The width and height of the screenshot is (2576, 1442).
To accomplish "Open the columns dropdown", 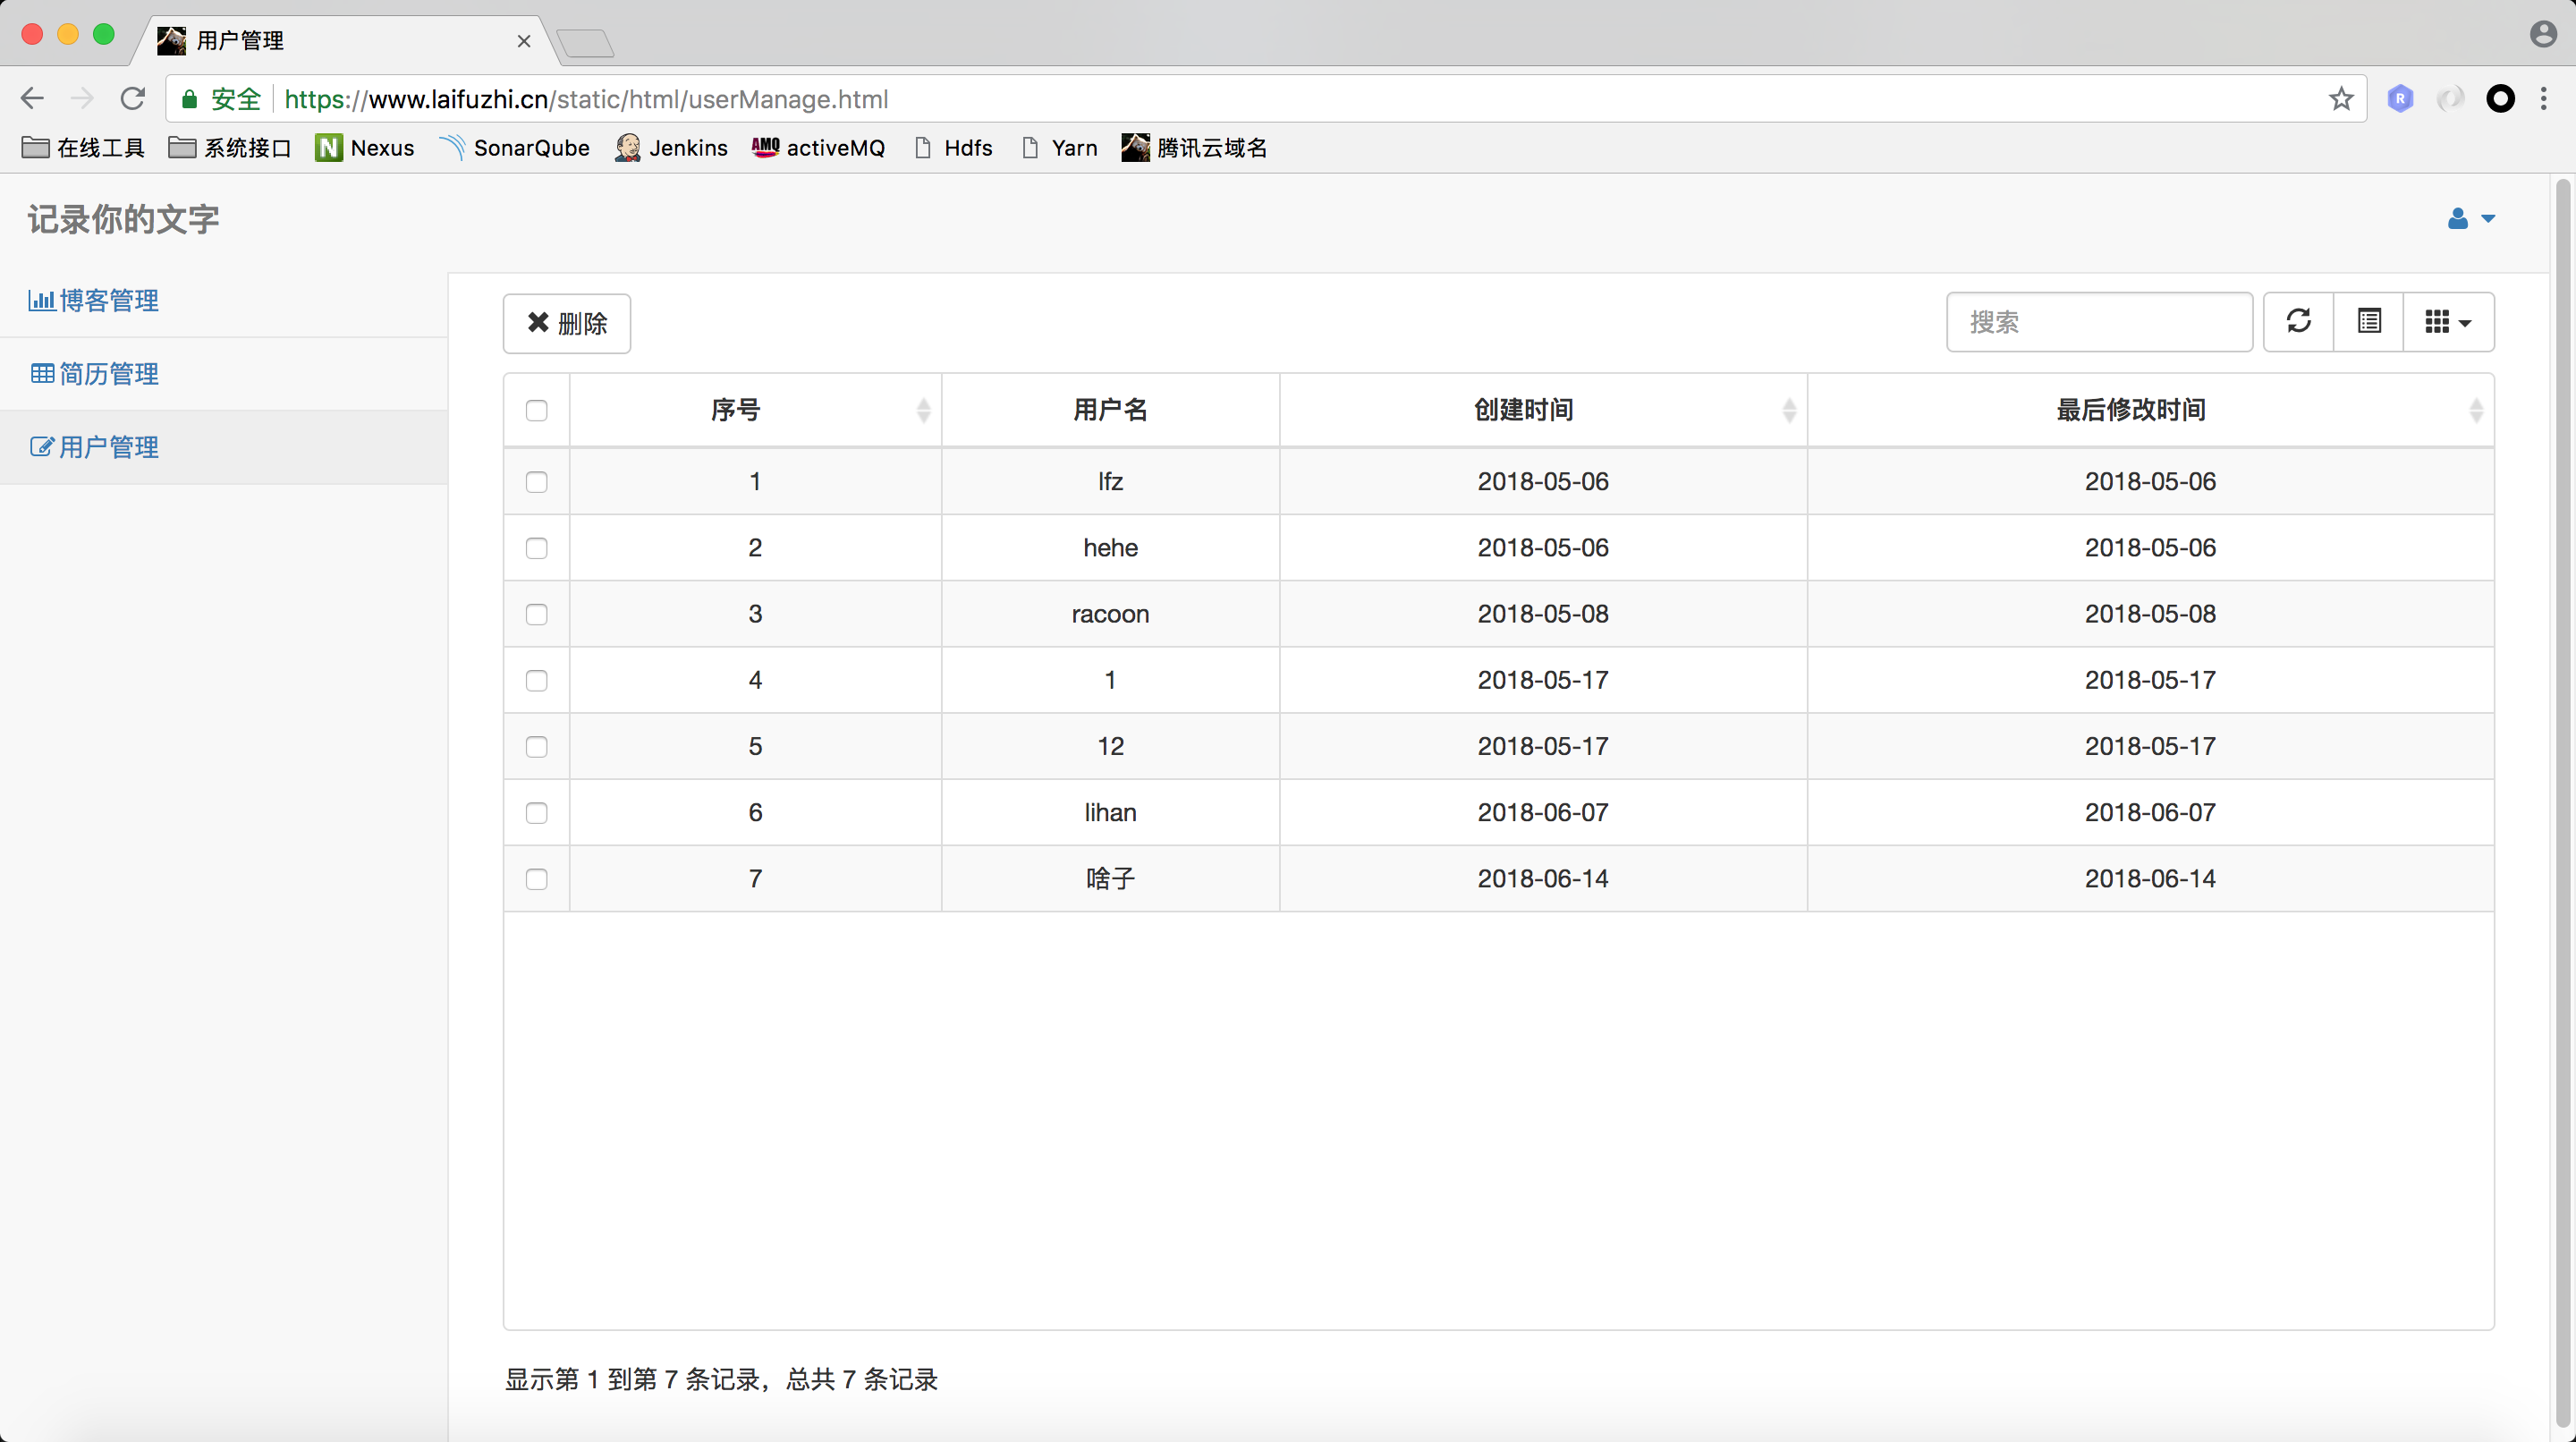I will coord(2447,321).
